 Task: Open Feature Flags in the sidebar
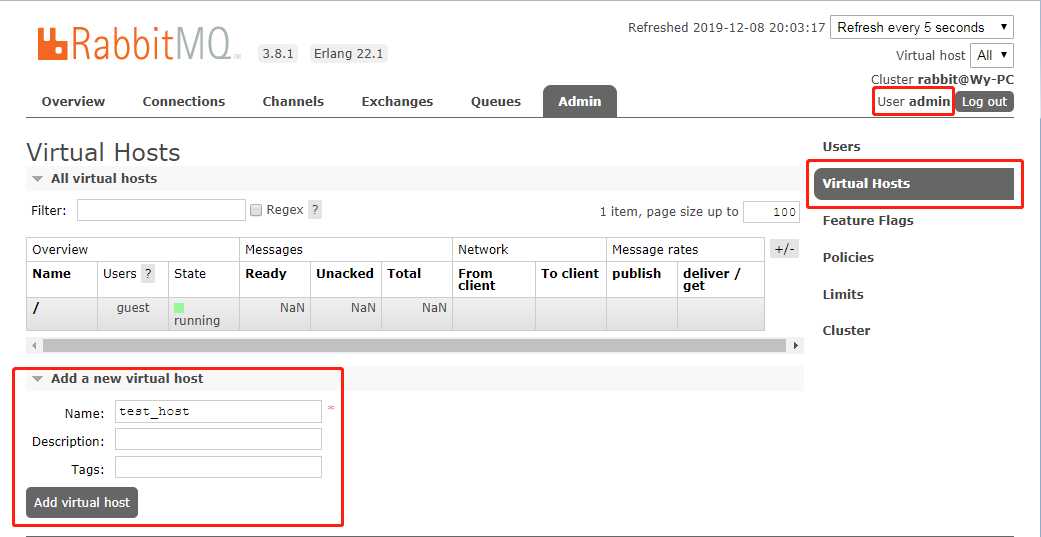(x=868, y=220)
